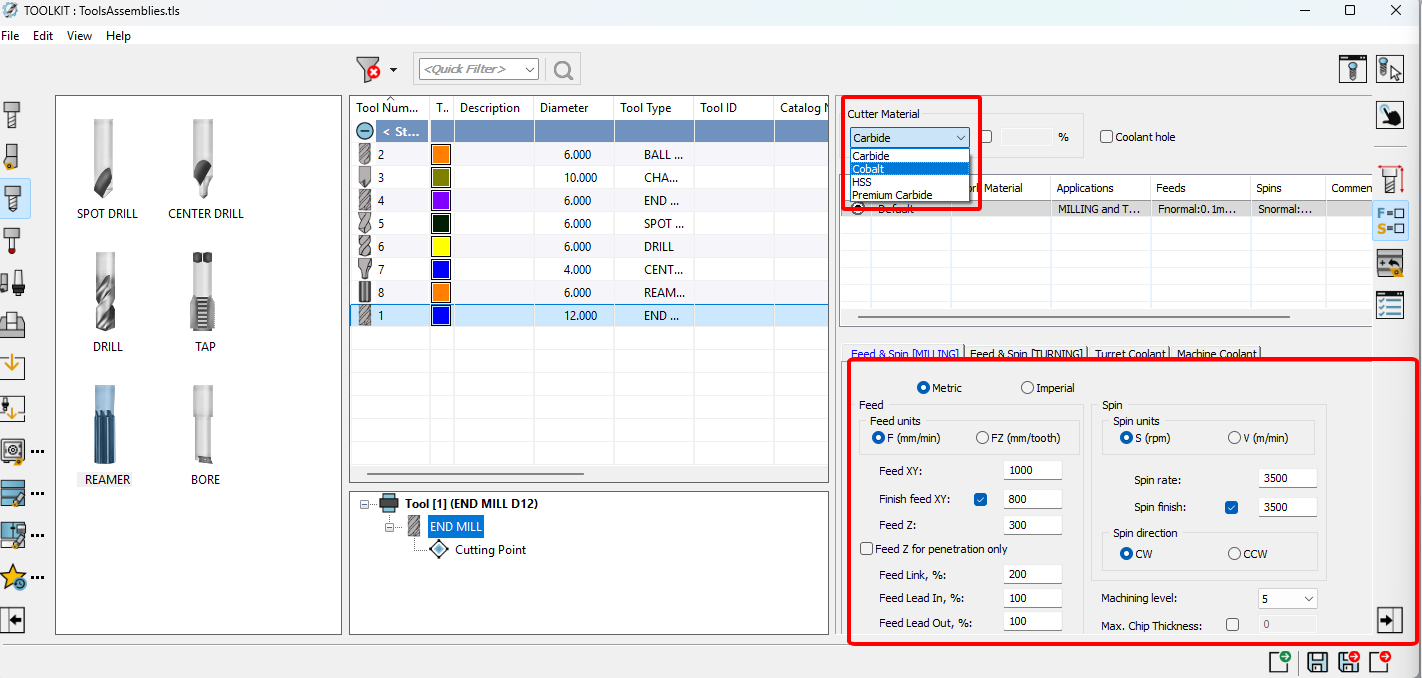Screen dimensions: 1422x678
Task: Click the yellow color swatch of tool 6
Action: point(440,246)
